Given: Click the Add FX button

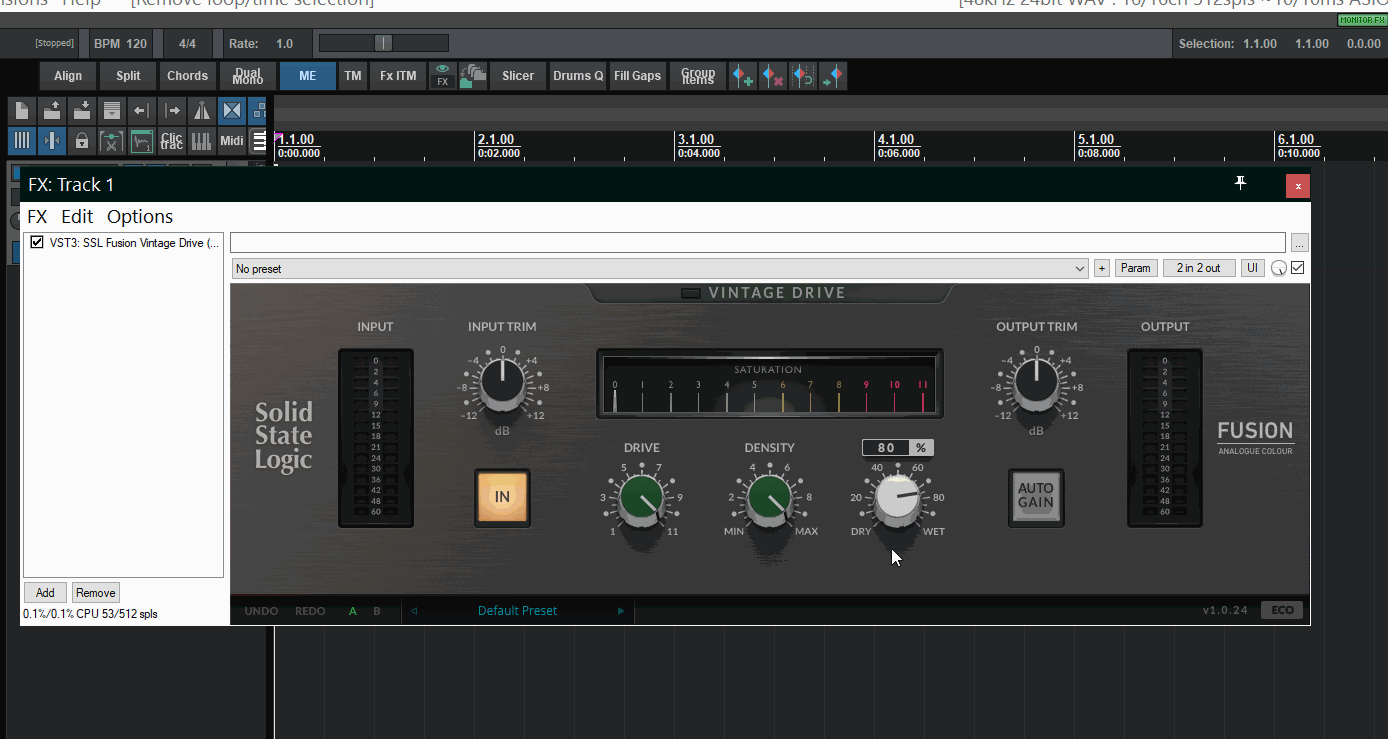Looking at the screenshot, I should 45,593.
